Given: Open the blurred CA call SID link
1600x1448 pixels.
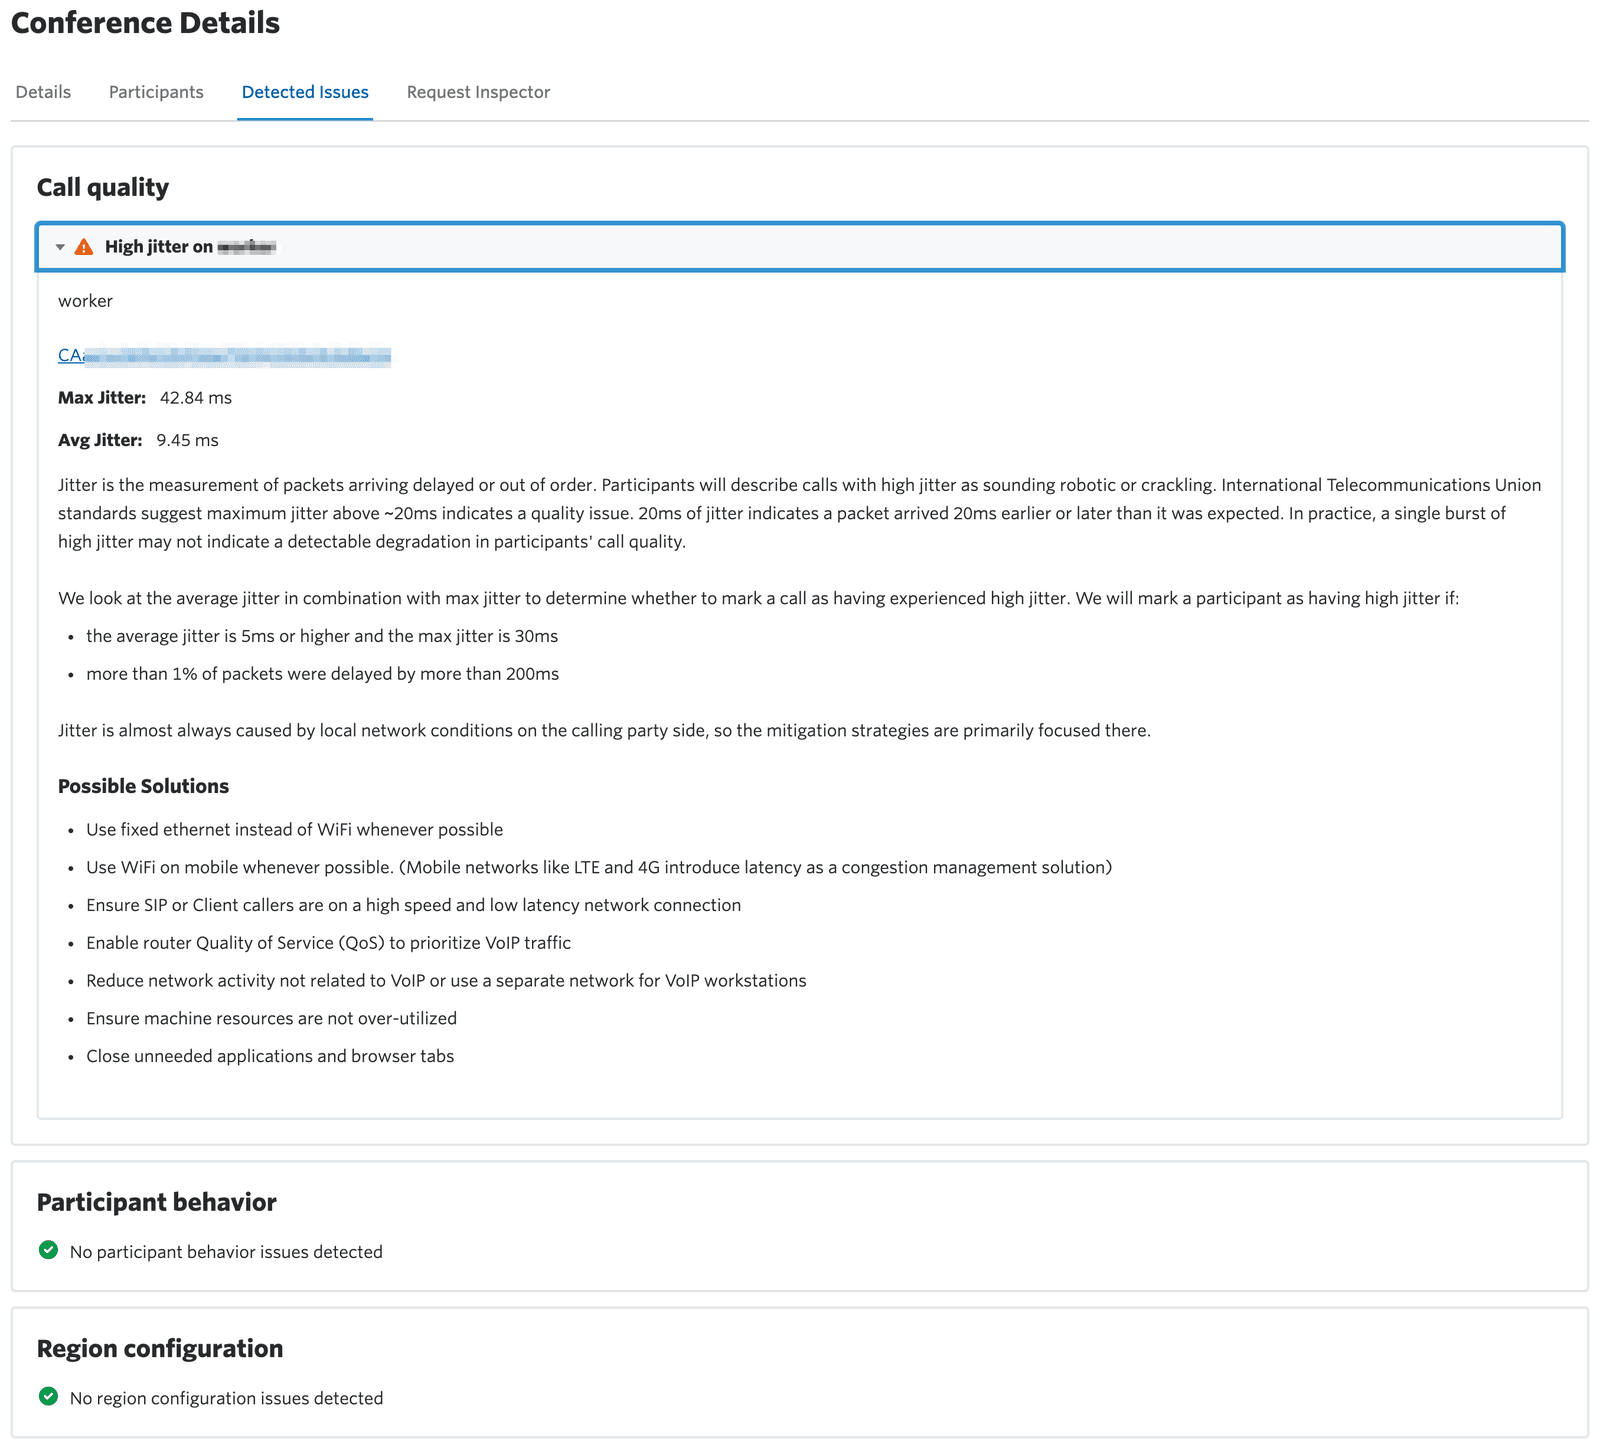Looking at the screenshot, I should (x=224, y=356).
